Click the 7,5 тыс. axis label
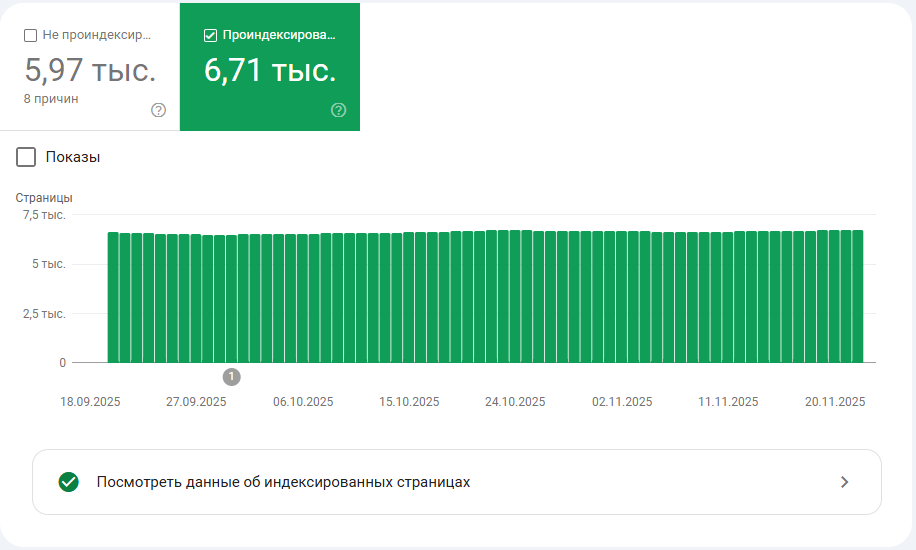Image resolution: width=916 pixels, height=550 pixels. pos(44,215)
